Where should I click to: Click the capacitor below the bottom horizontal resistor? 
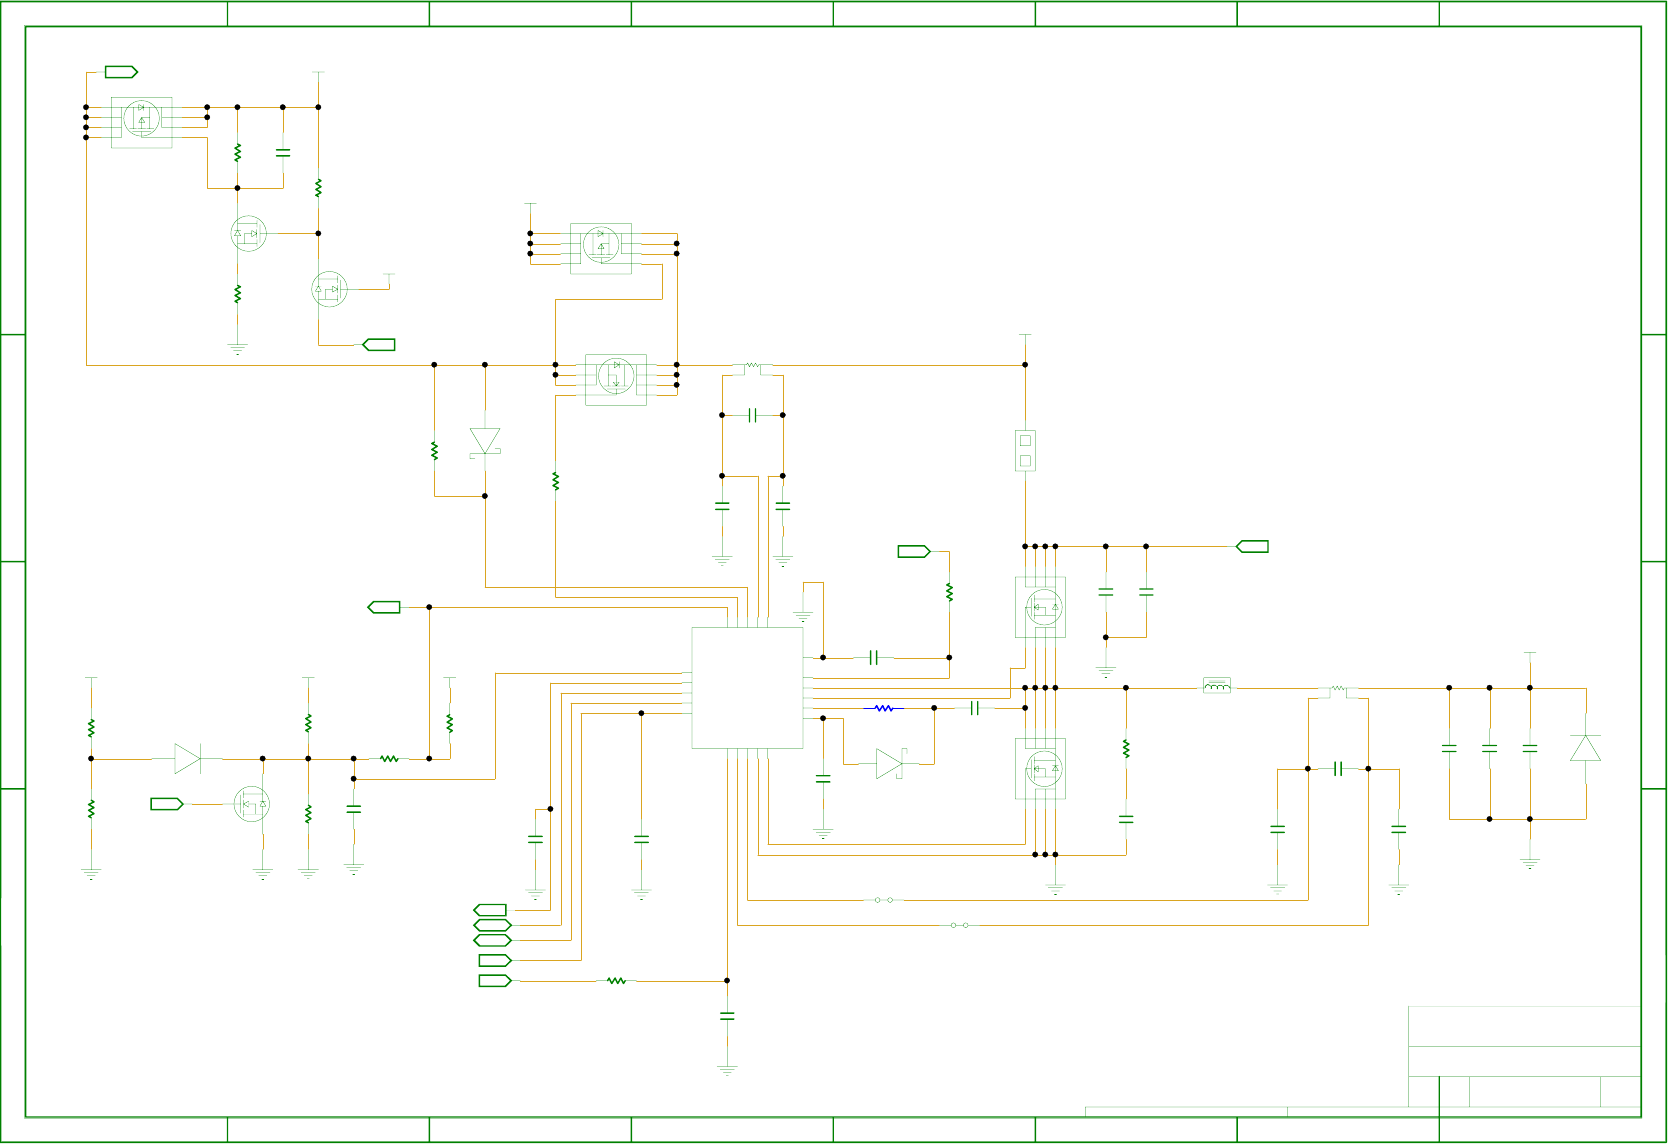727,1016
